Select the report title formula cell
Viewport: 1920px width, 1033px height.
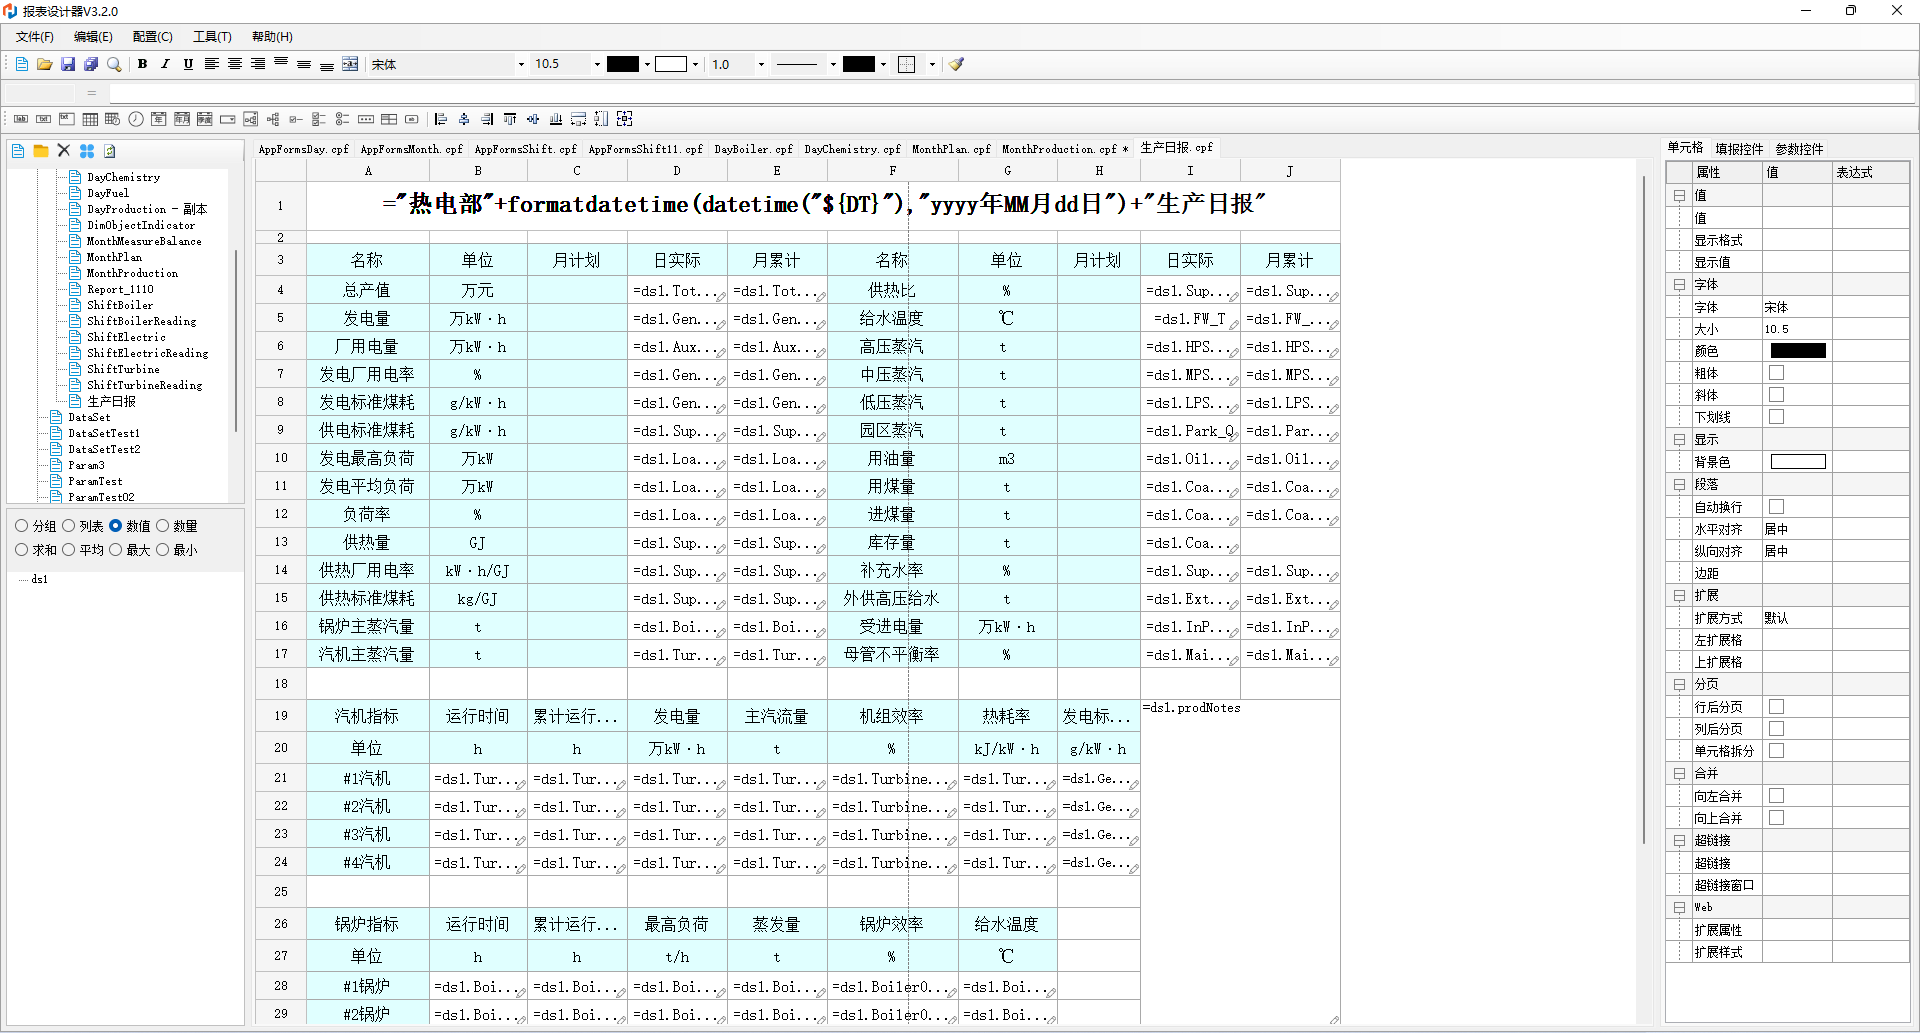pos(823,205)
